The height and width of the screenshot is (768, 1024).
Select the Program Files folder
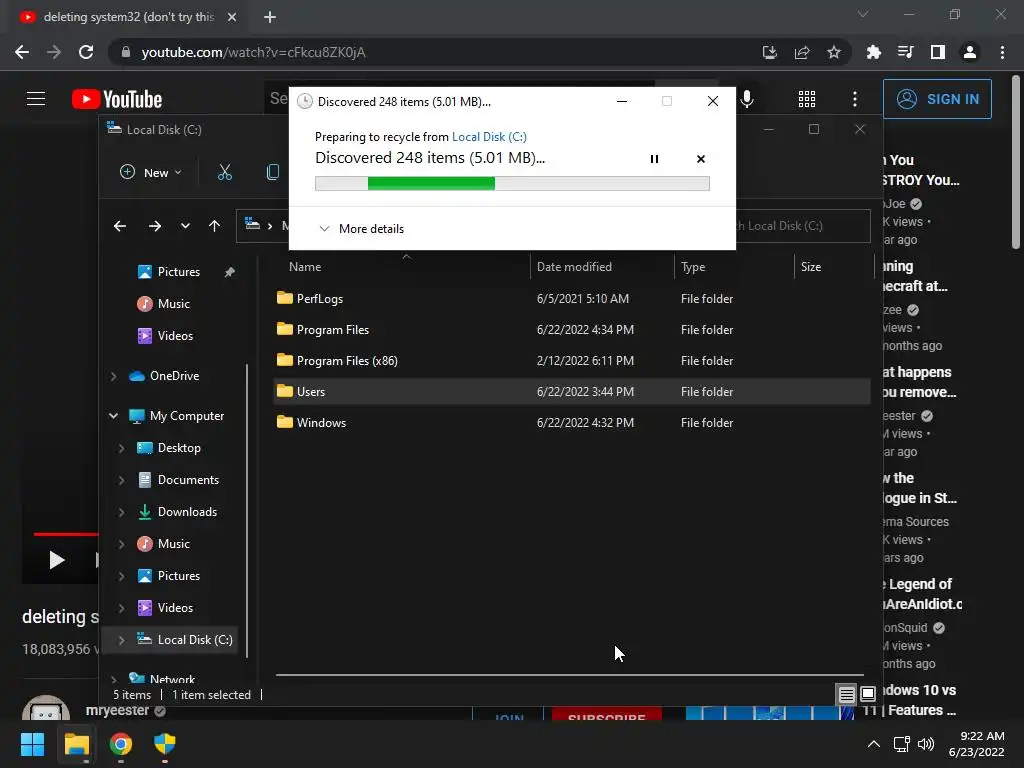(571, 330)
